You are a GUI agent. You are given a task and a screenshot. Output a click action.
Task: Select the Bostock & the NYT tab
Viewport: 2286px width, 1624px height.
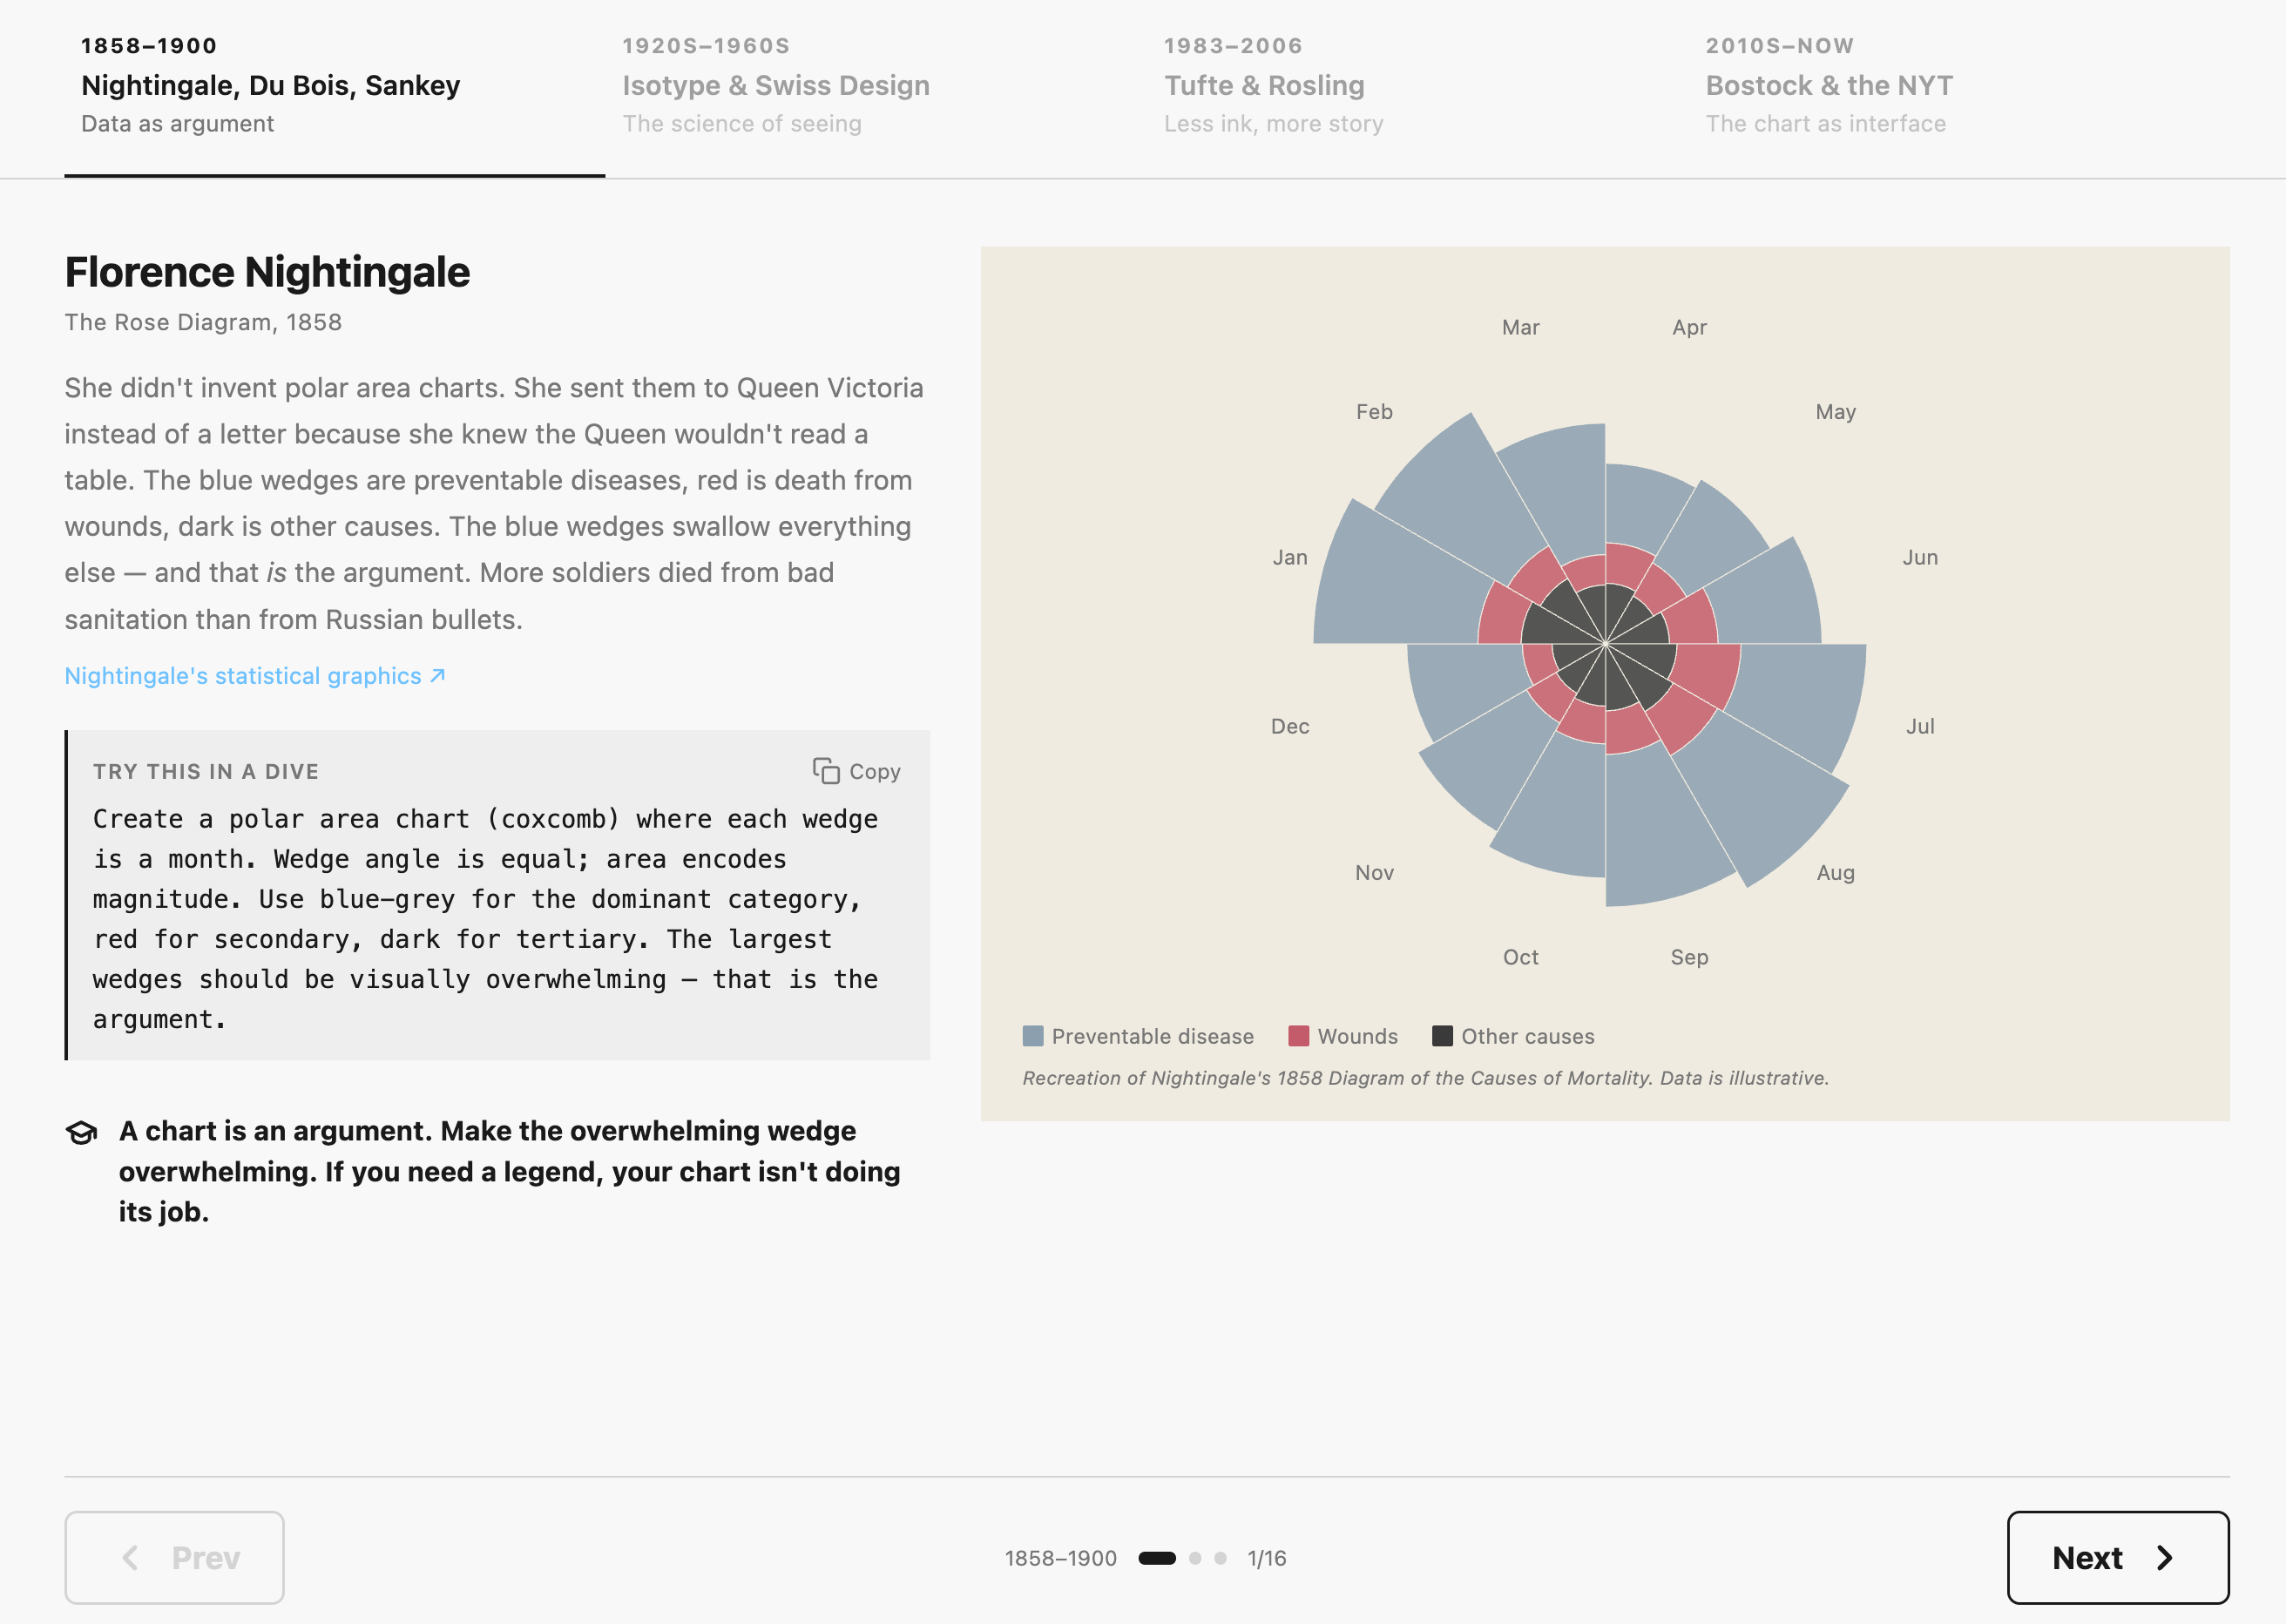click(1830, 85)
